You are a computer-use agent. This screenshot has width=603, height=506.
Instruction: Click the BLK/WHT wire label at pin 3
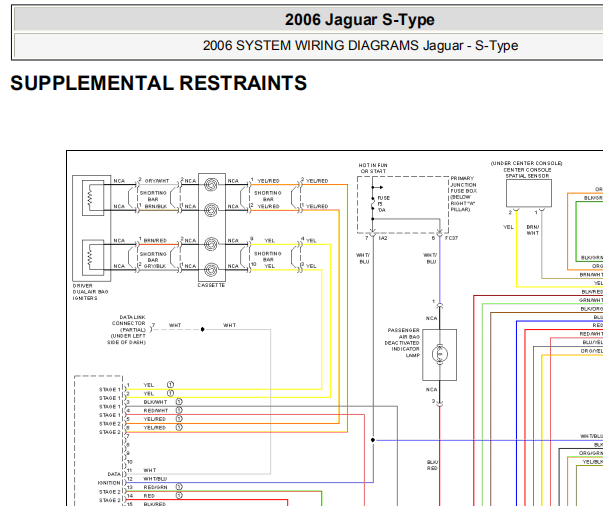click(155, 402)
